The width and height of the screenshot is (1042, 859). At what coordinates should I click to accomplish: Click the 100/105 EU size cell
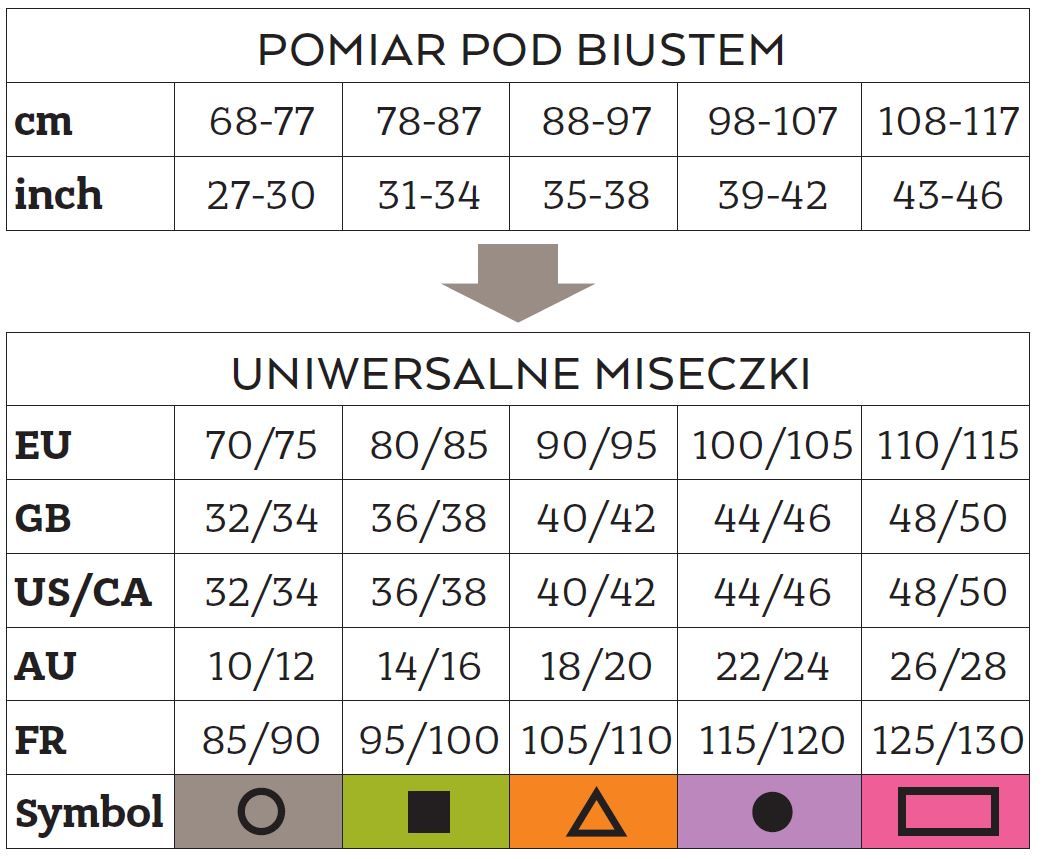(771, 445)
